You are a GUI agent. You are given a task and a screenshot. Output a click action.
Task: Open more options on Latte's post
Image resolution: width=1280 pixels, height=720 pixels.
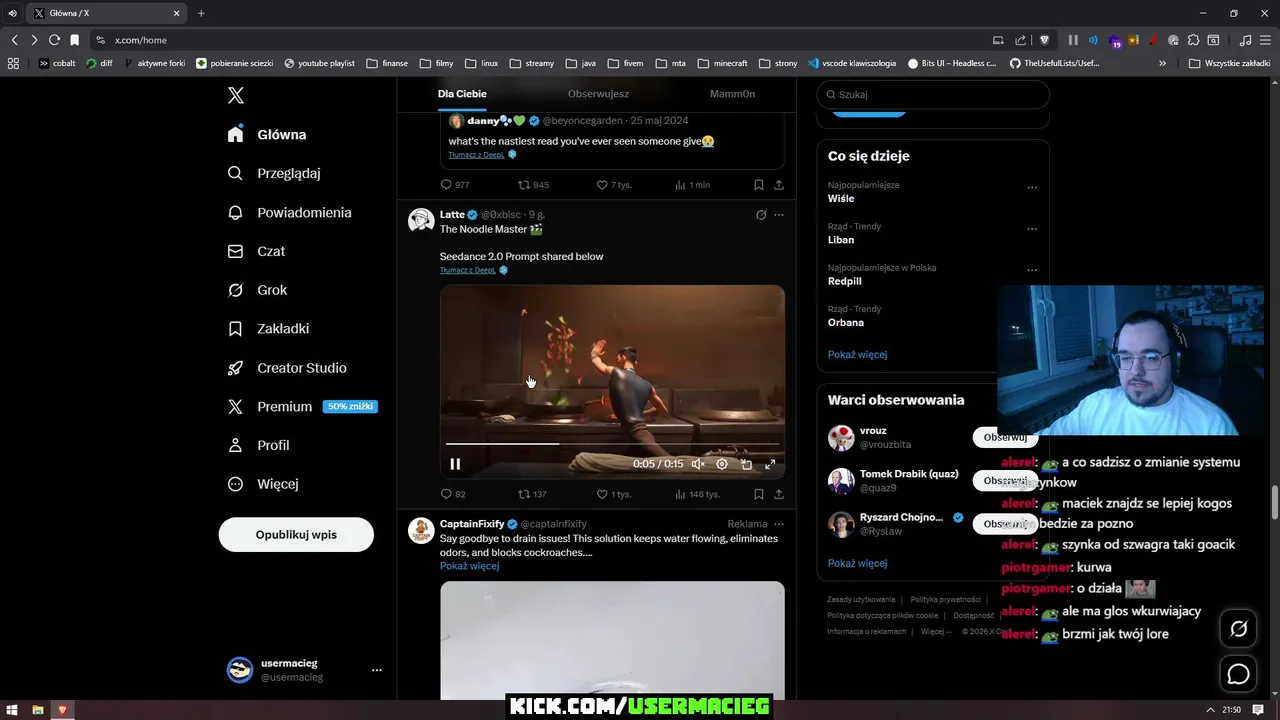click(x=779, y=215)
